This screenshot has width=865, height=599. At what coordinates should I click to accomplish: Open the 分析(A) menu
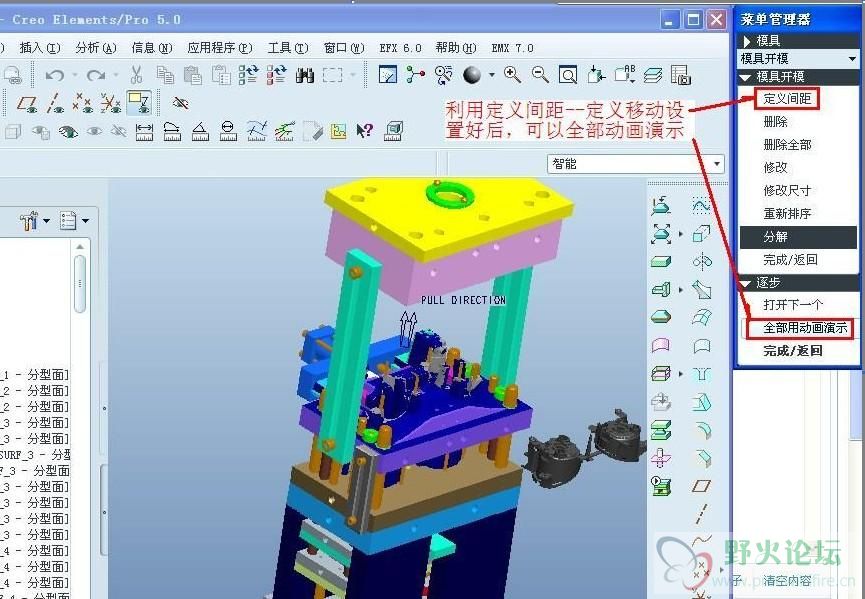(96, 48)
